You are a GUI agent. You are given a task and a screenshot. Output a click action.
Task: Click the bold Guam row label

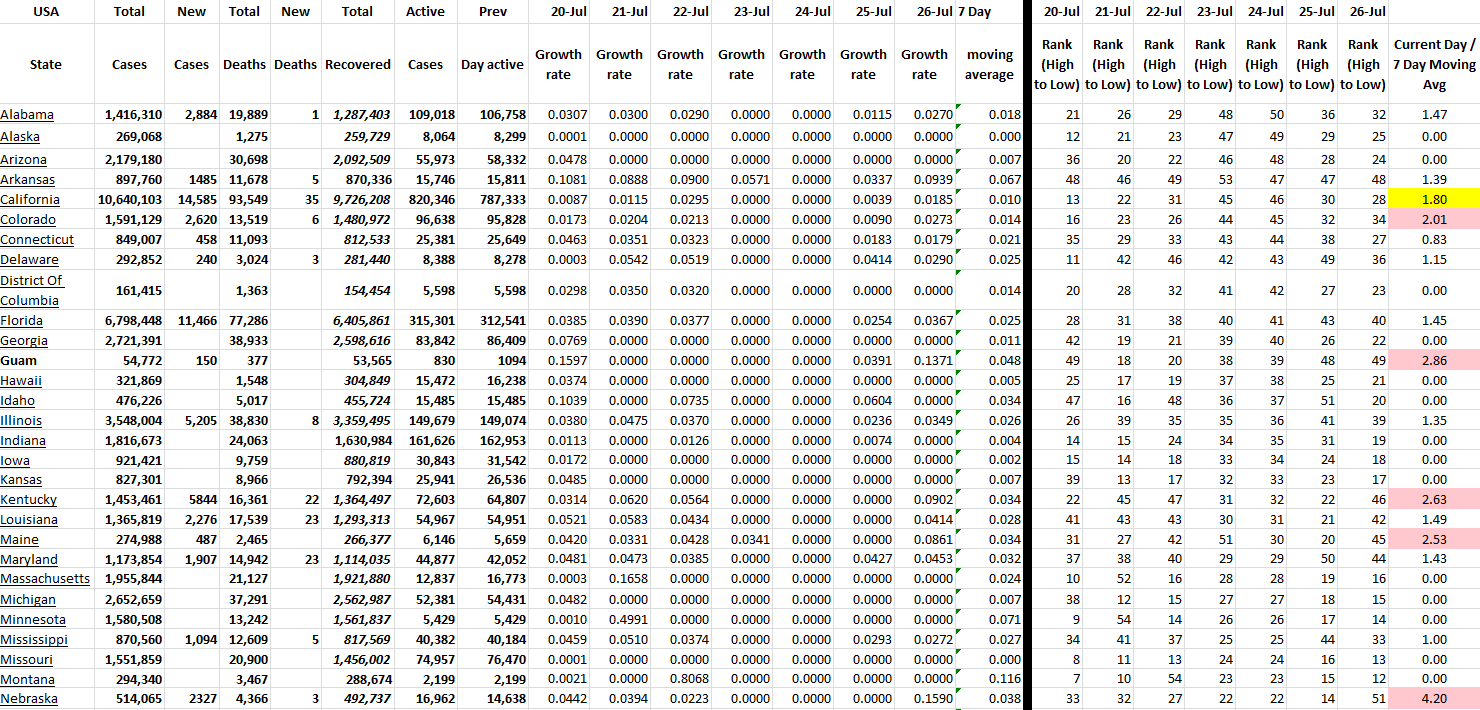(18, 360)
